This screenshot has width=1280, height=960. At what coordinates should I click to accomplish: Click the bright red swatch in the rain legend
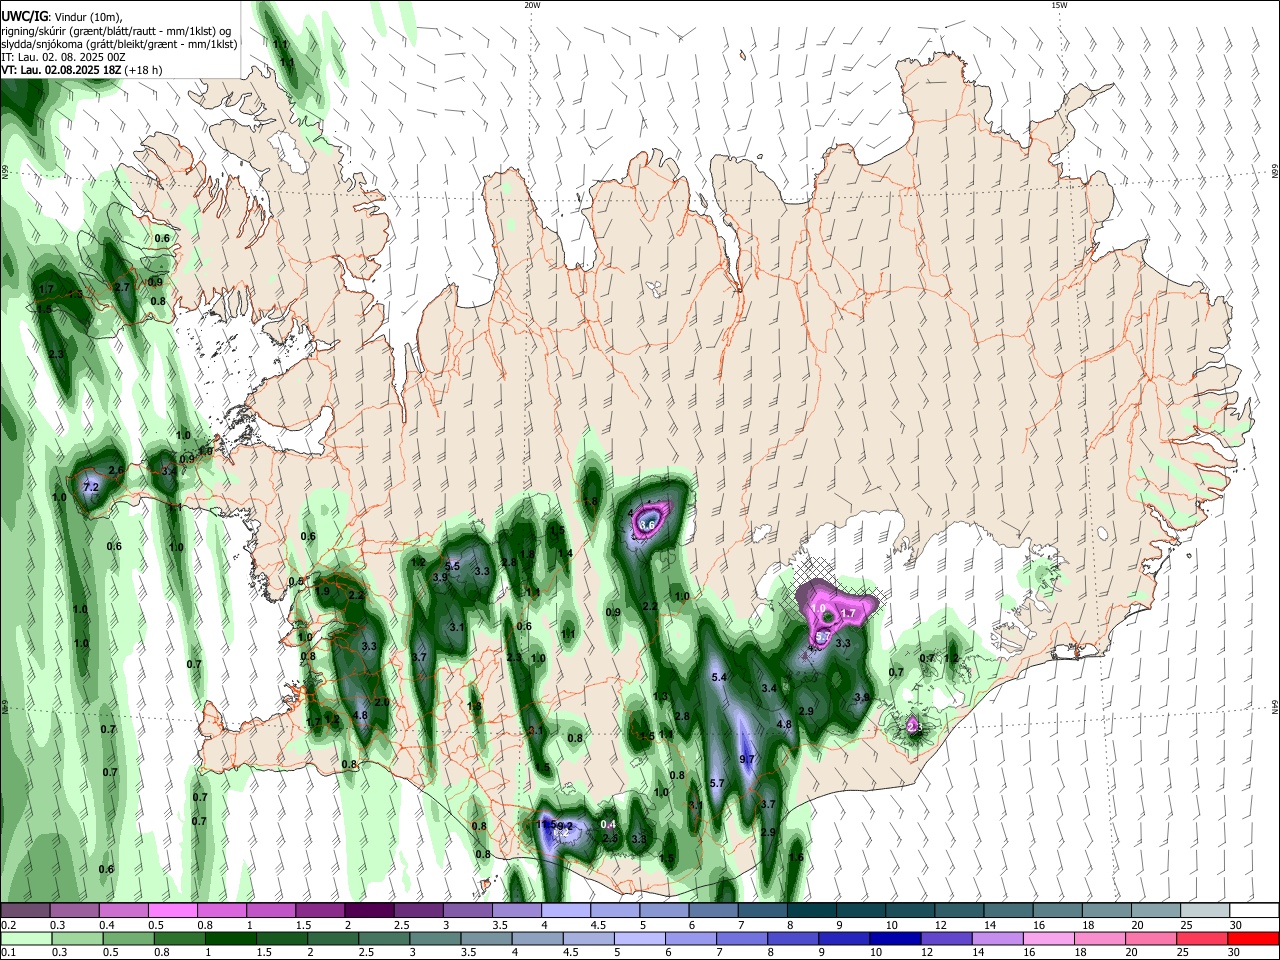click(1254, 939)
